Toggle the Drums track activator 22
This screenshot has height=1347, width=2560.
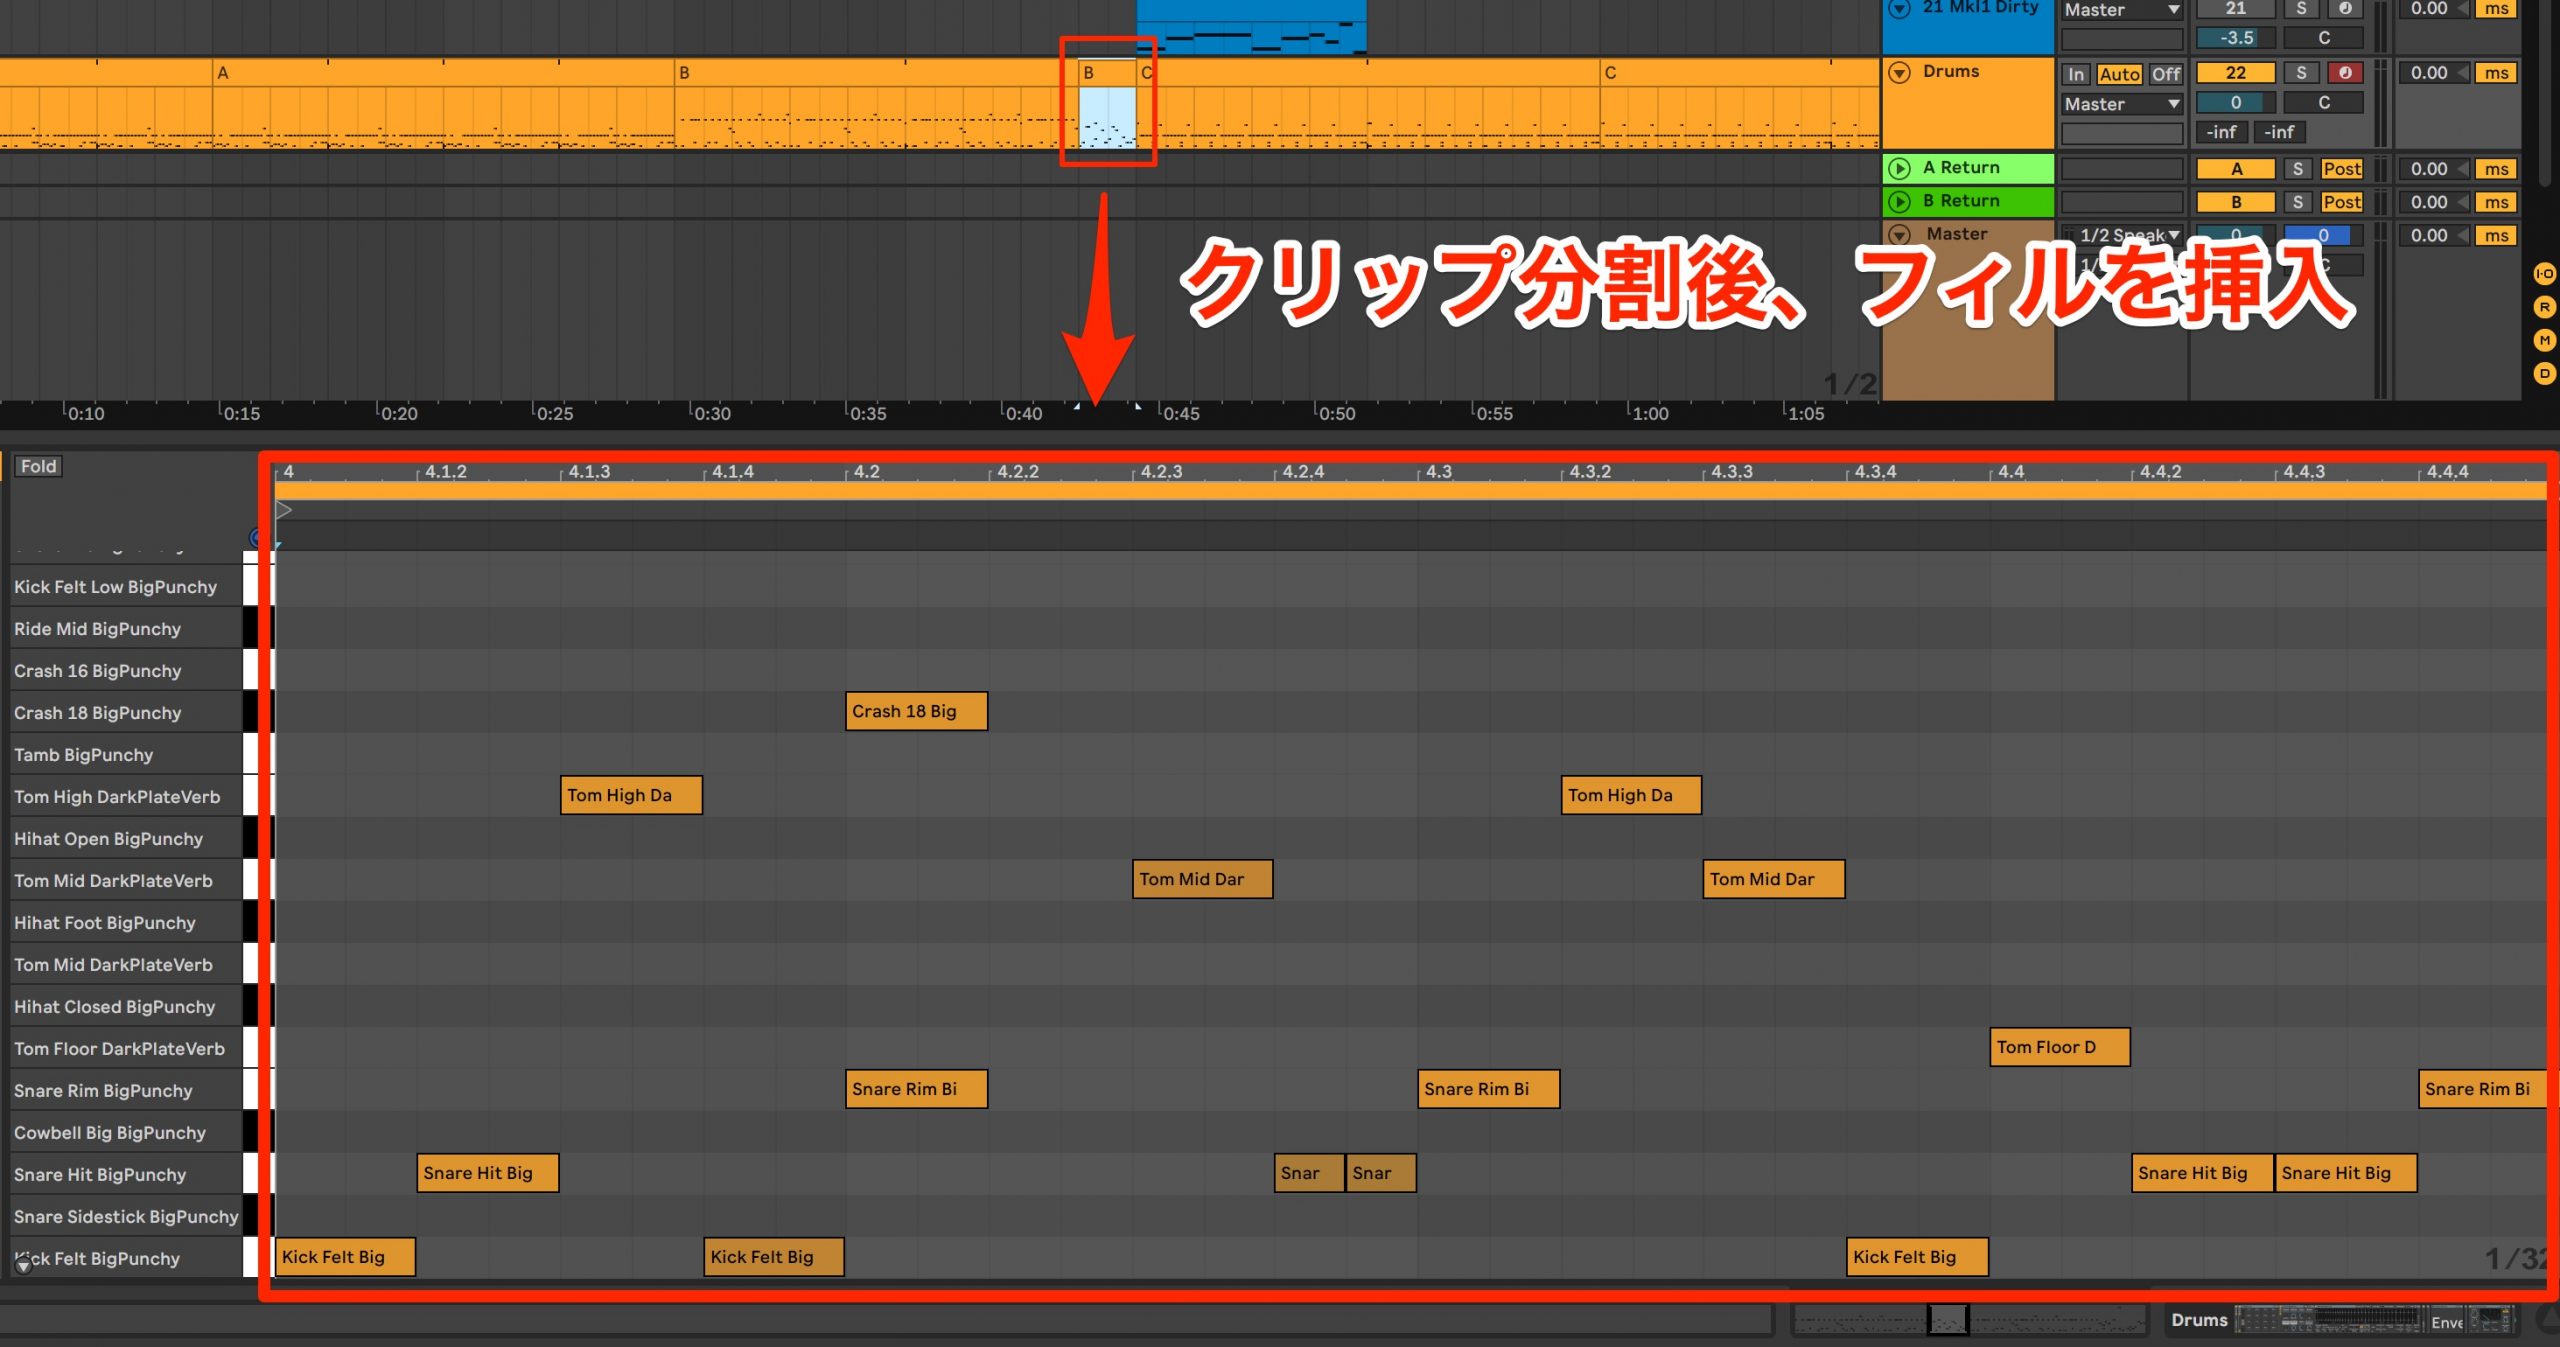tap(2236, 73)
